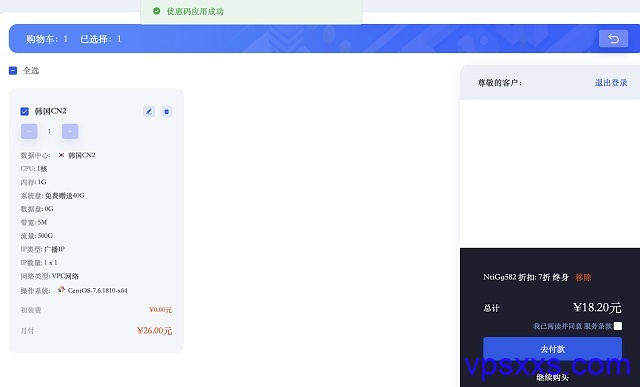The image size is (640, 387).
Task: Click the IP类型: 广播IP row
Action: tap(42, 249)
